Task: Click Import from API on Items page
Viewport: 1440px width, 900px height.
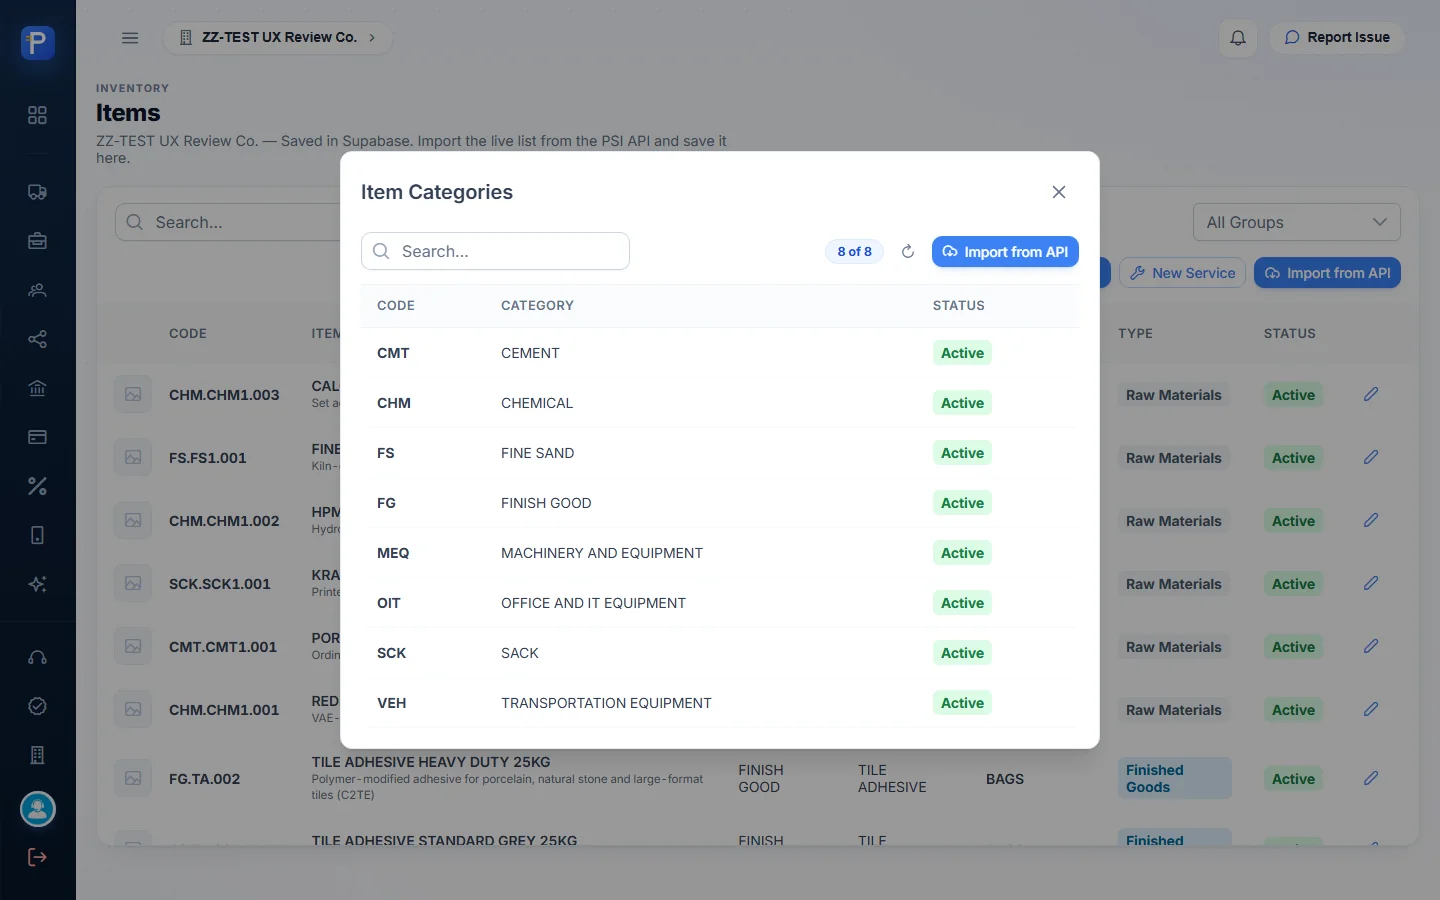Action: 1327,273
